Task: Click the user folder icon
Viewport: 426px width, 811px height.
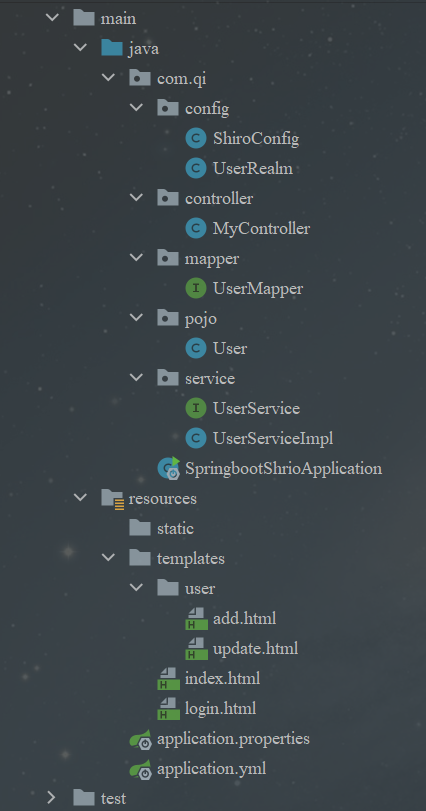Action: coord(168,588)
